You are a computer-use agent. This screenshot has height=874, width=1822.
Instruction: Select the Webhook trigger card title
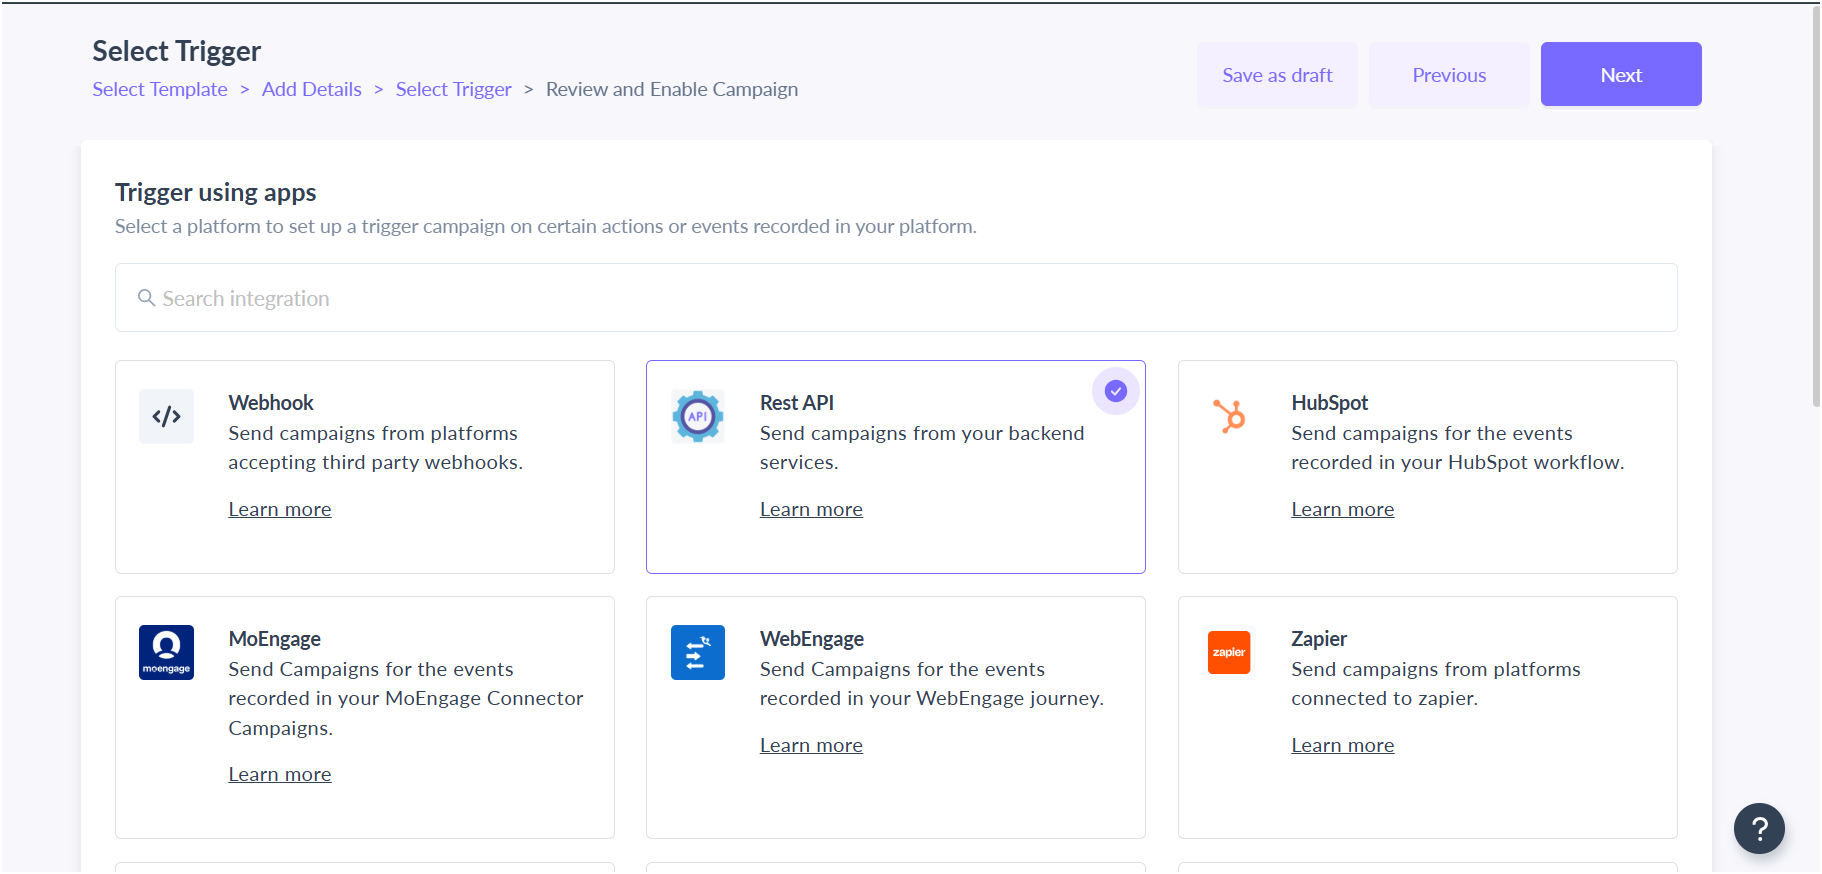pos(271,402)
